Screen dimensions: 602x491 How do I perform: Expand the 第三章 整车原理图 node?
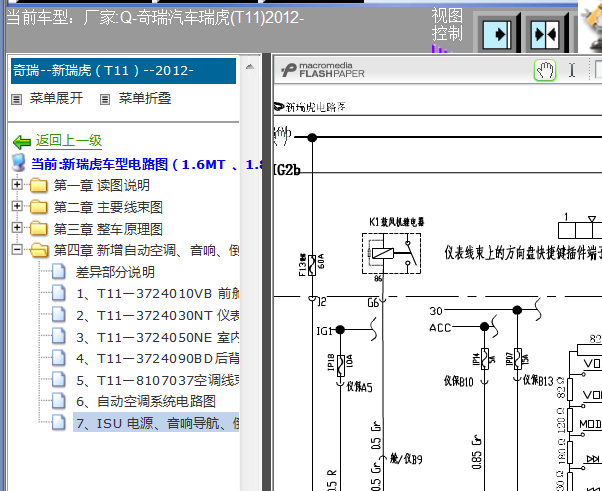tap(17, 228)
